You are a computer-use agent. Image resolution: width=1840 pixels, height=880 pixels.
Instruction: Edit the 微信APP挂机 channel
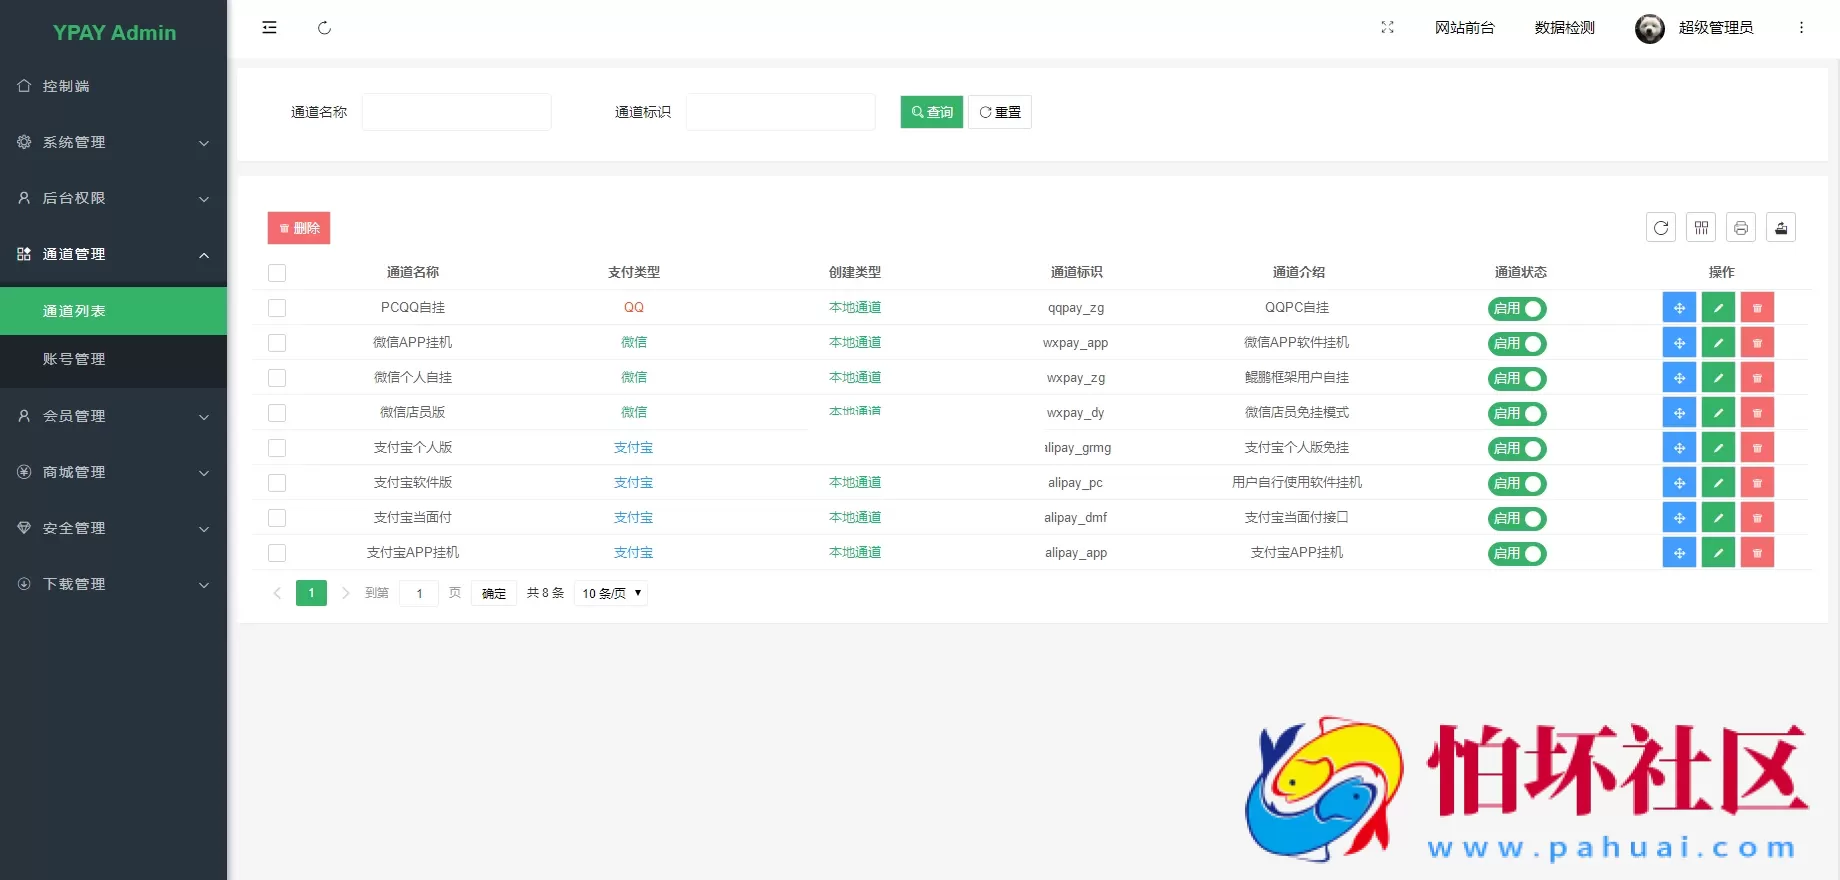(x=1718, y=343)
